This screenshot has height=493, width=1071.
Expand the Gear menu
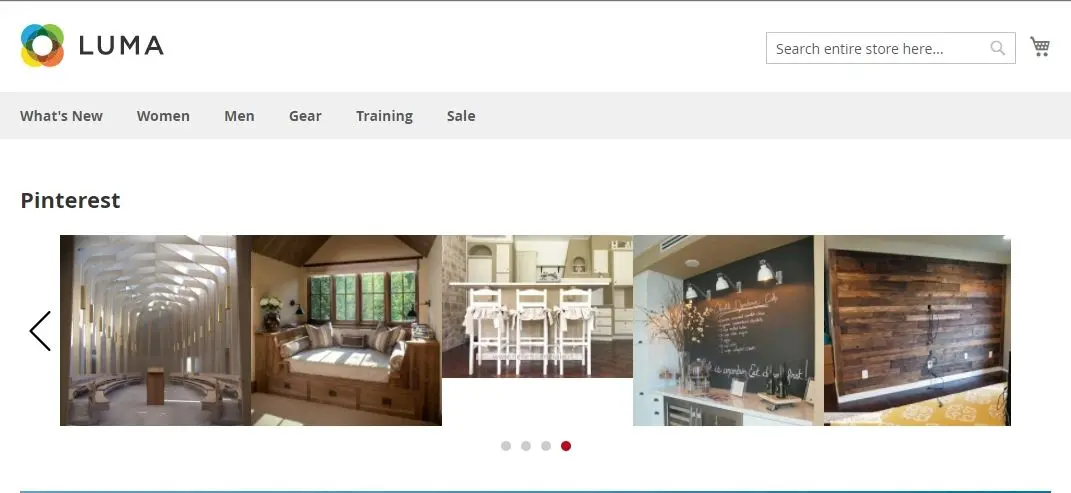click(305, 116)
